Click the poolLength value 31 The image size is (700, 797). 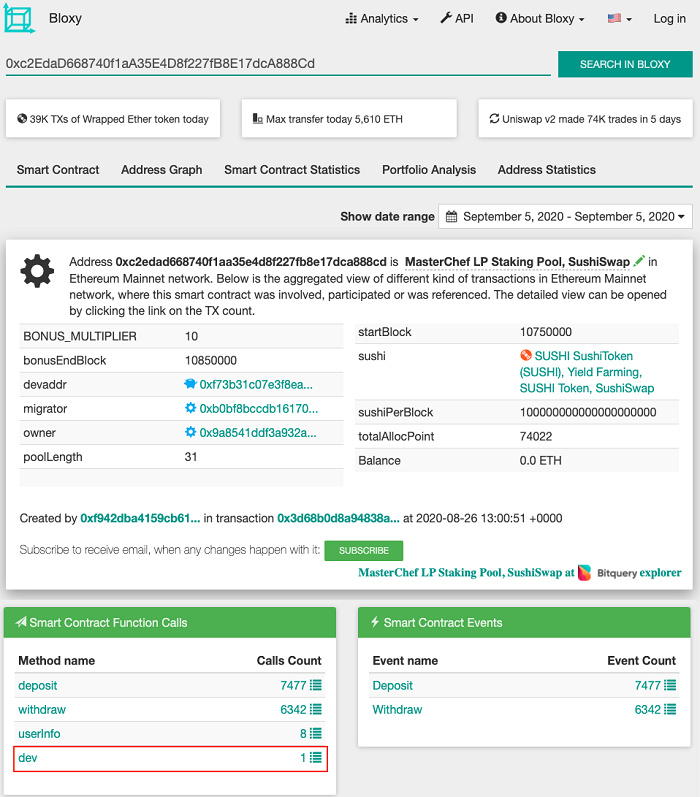point(191,457)
